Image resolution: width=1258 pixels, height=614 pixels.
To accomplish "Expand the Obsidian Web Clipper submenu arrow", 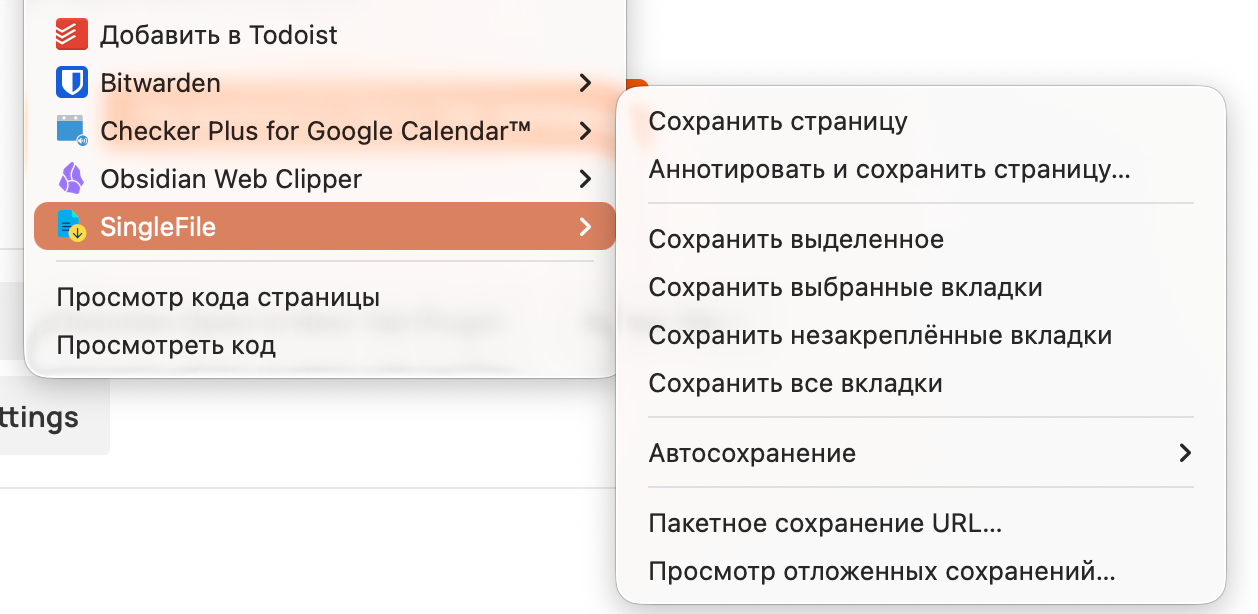I will click(585, 179).
